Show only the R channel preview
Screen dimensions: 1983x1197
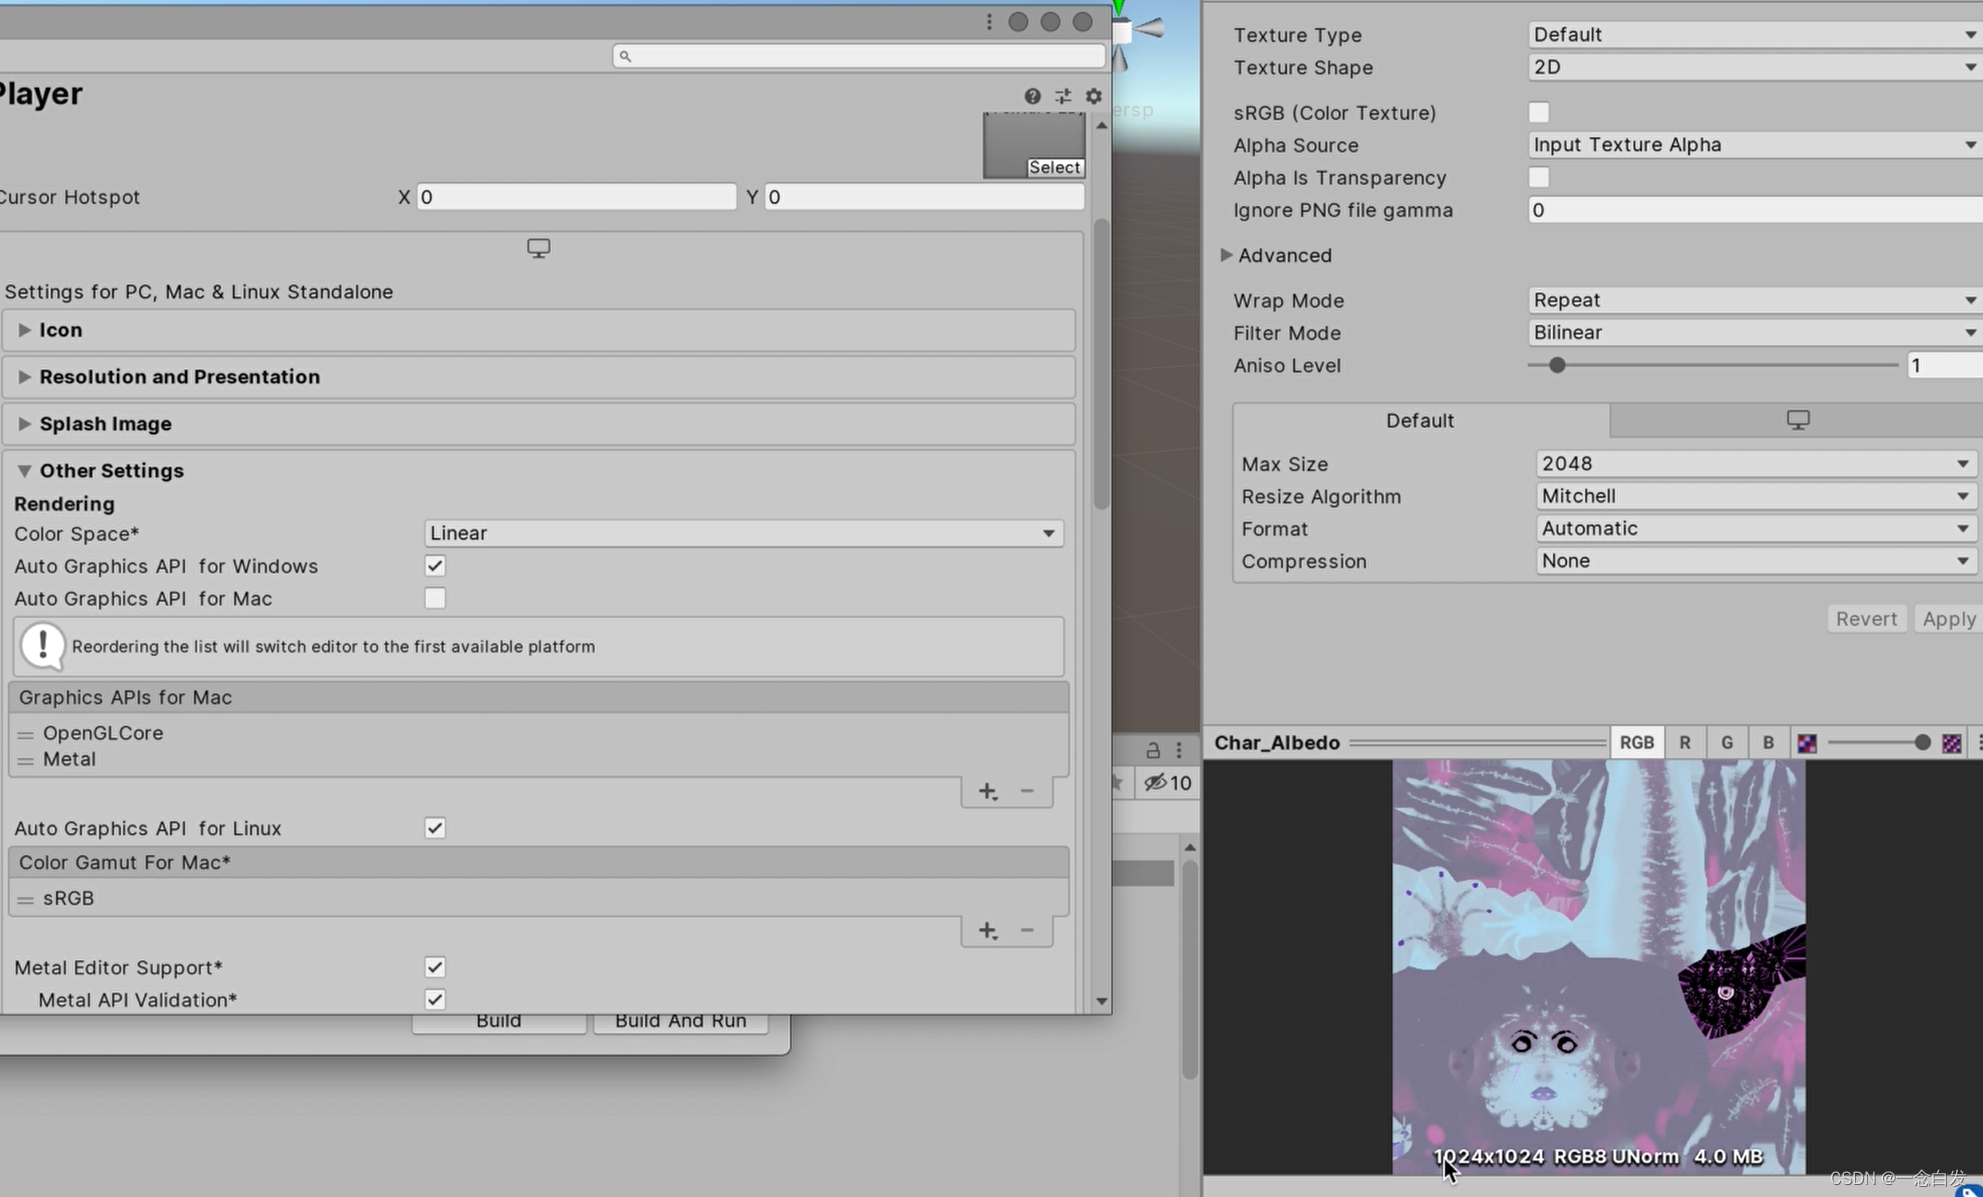click(x=1685, y=743)
